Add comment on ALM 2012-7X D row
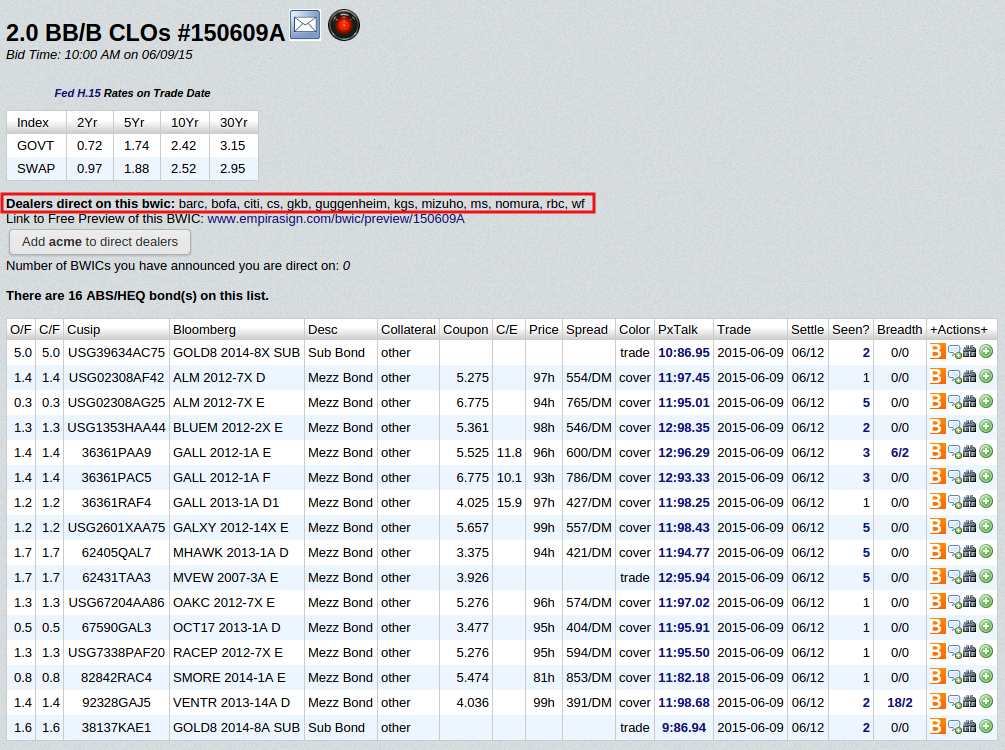 coord(953,378)
